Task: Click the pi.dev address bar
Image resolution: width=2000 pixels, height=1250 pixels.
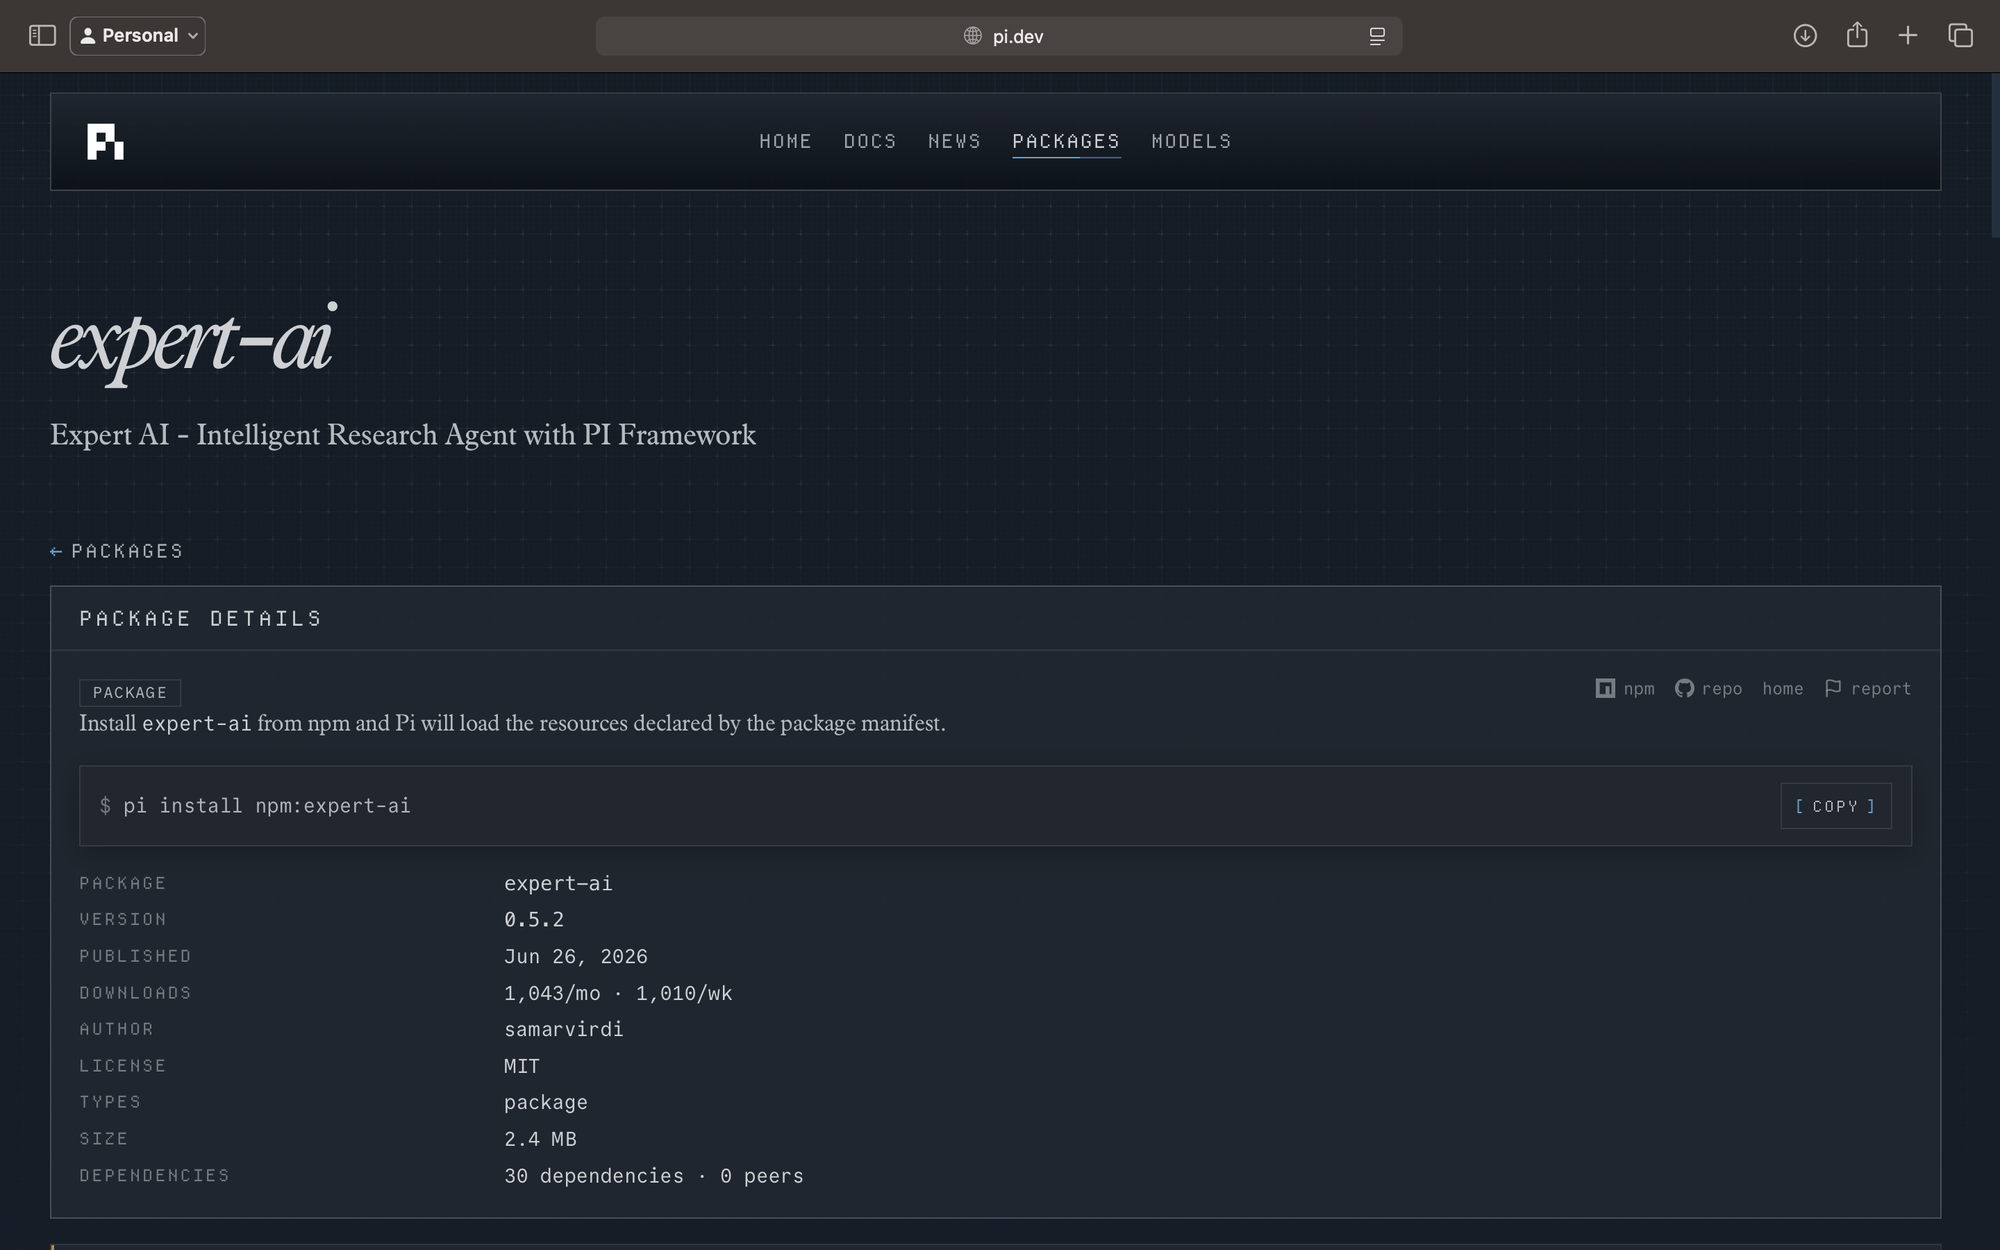Action: click(x=998, y=36)
